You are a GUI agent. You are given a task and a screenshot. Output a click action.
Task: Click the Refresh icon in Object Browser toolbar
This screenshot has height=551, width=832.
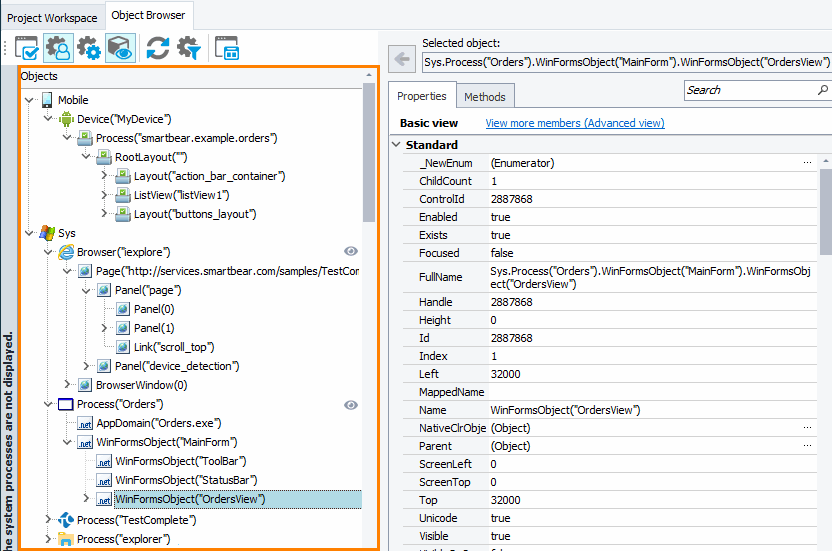[x=157, y=47]
